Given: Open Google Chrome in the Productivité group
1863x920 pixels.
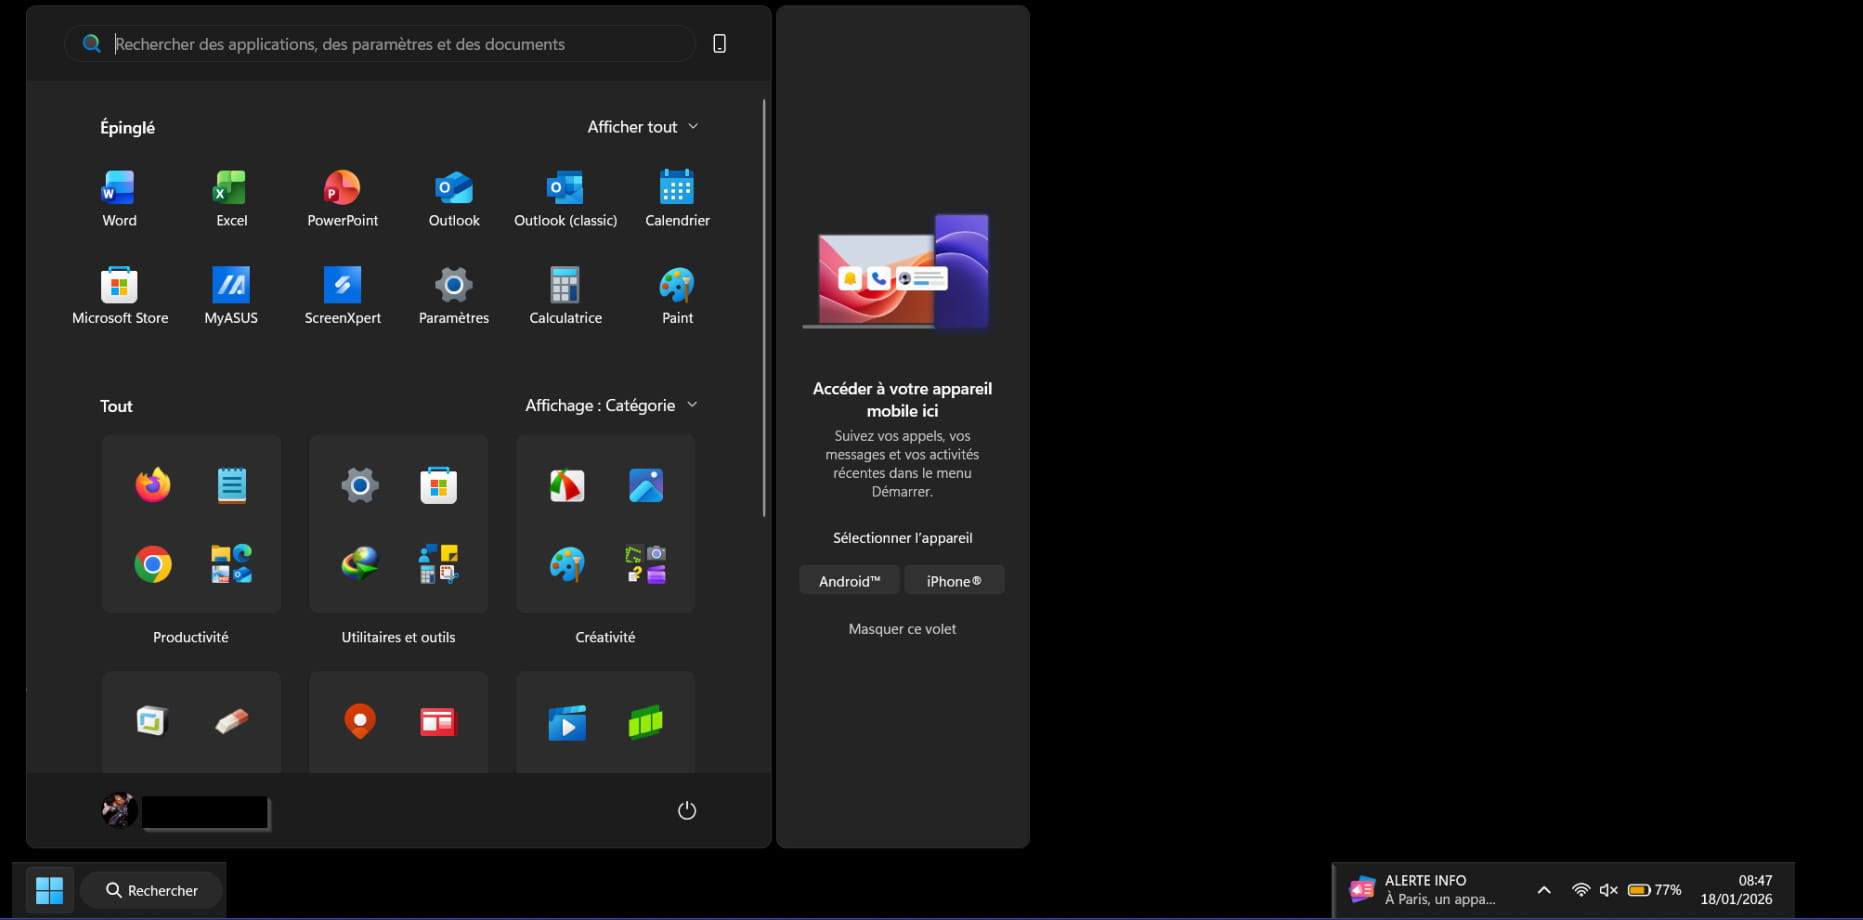Looking at the screenshot, I should pyautogui.click(x=153, y=565).
